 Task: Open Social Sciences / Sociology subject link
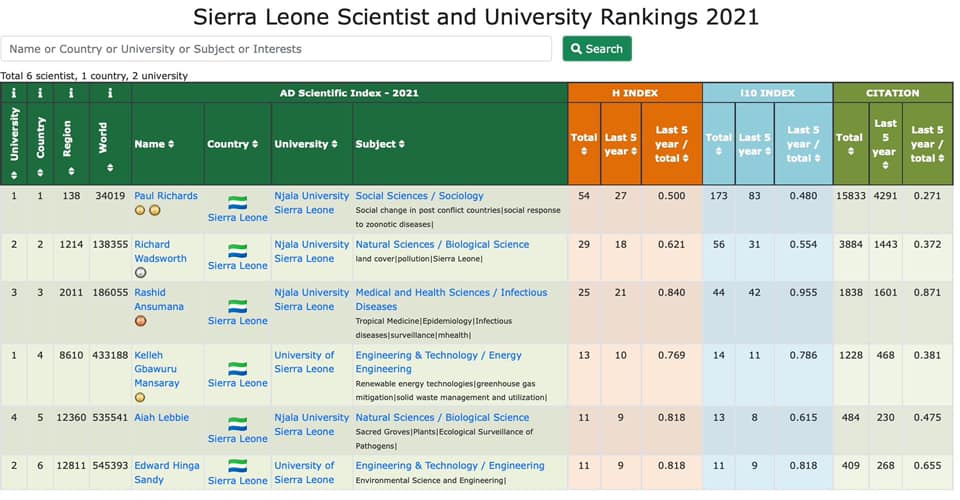[419, 196]
